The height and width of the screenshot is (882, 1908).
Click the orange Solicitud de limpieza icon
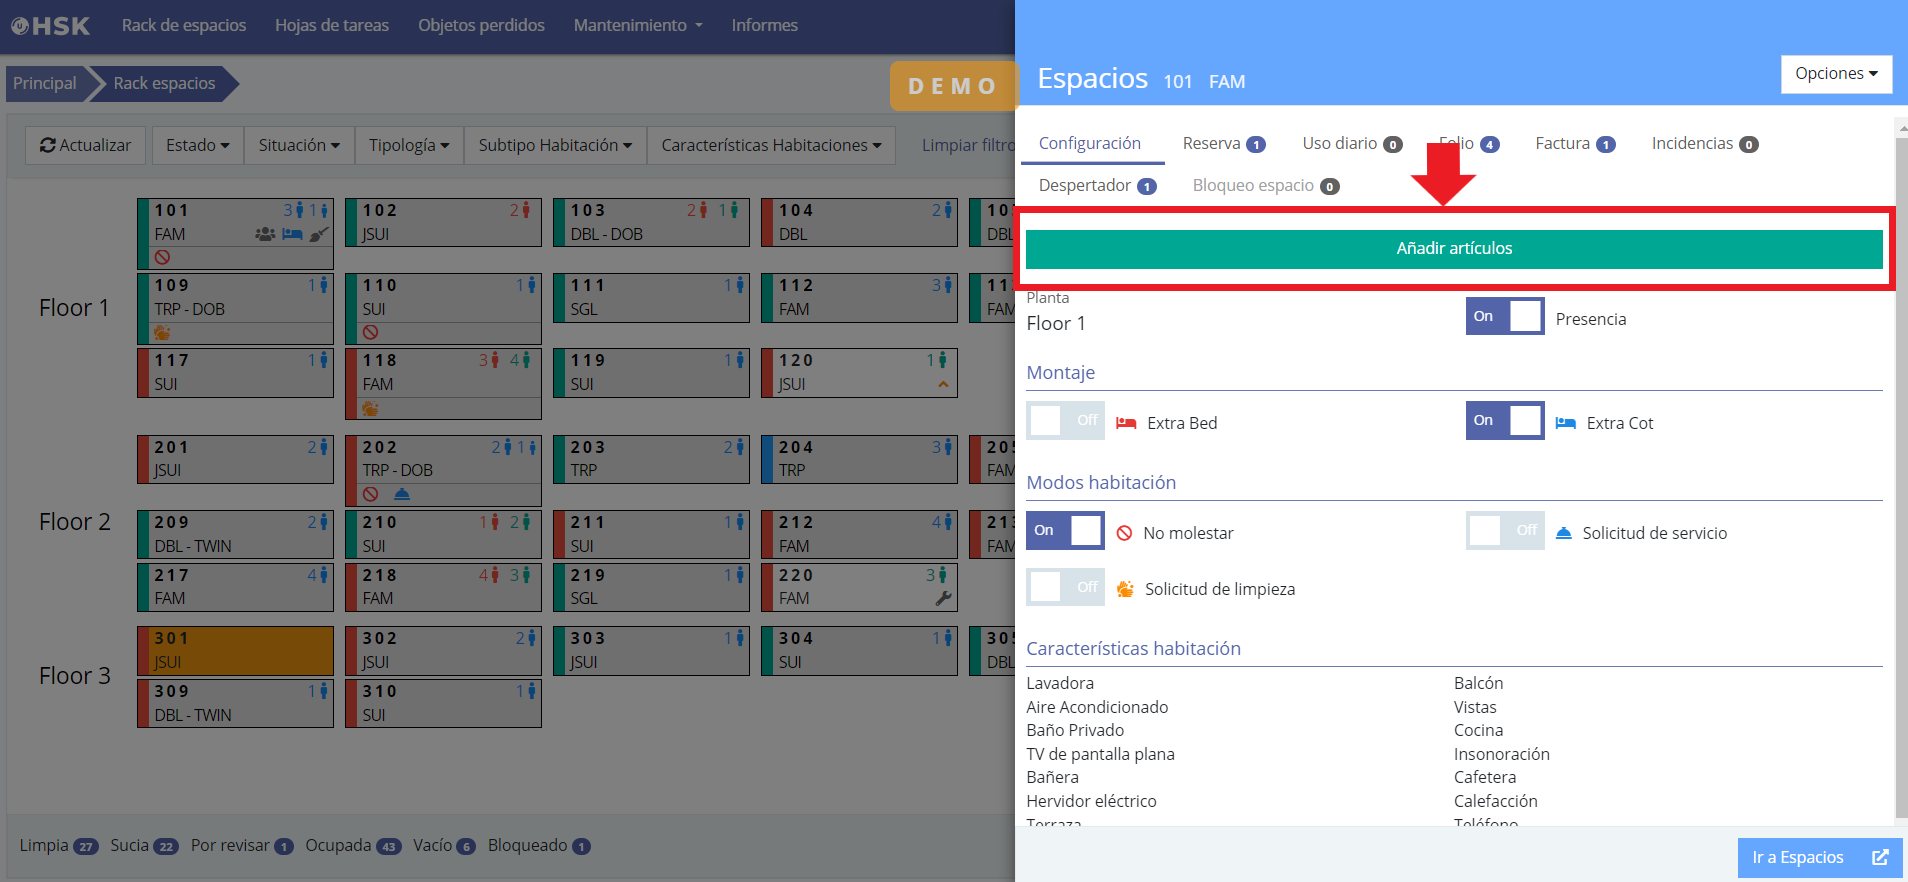pyautogui.click(x=1125, y=589)
